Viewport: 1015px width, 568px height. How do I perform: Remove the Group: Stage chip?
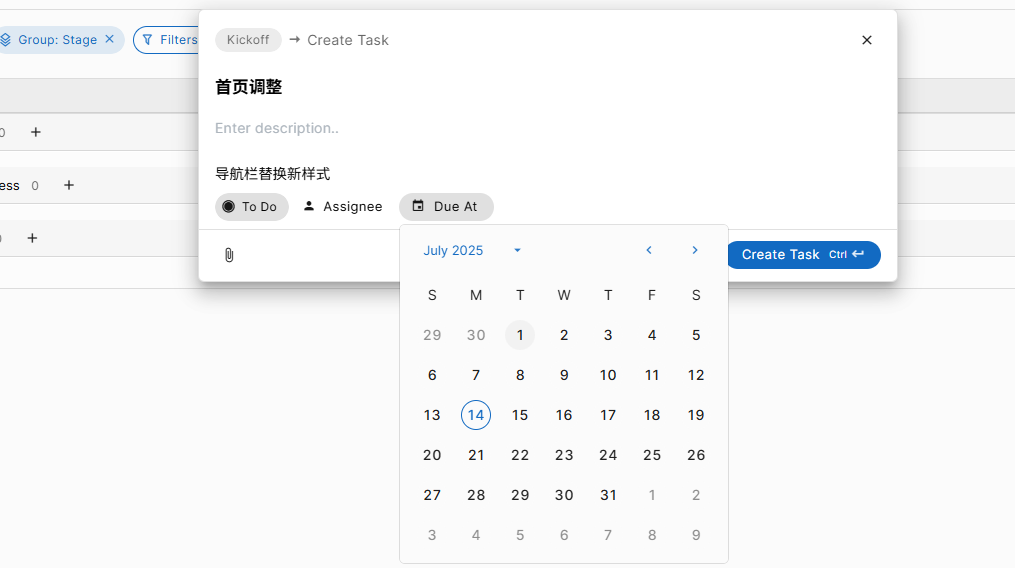click(x=110, y=40)
